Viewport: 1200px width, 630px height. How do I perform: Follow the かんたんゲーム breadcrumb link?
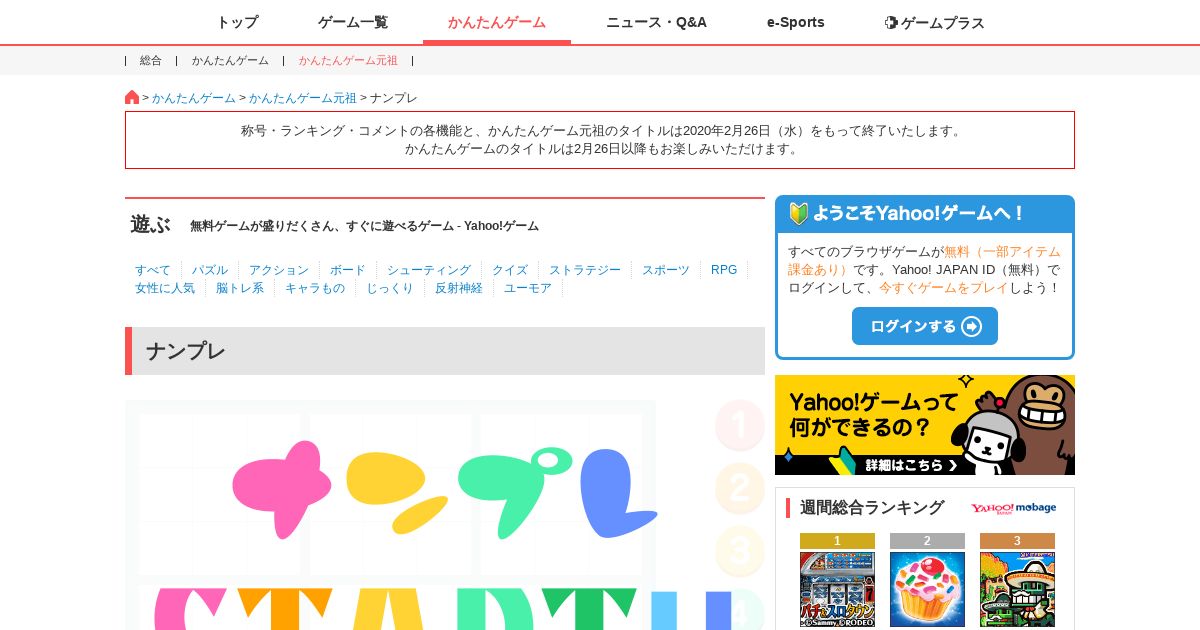tap(194, 98)
